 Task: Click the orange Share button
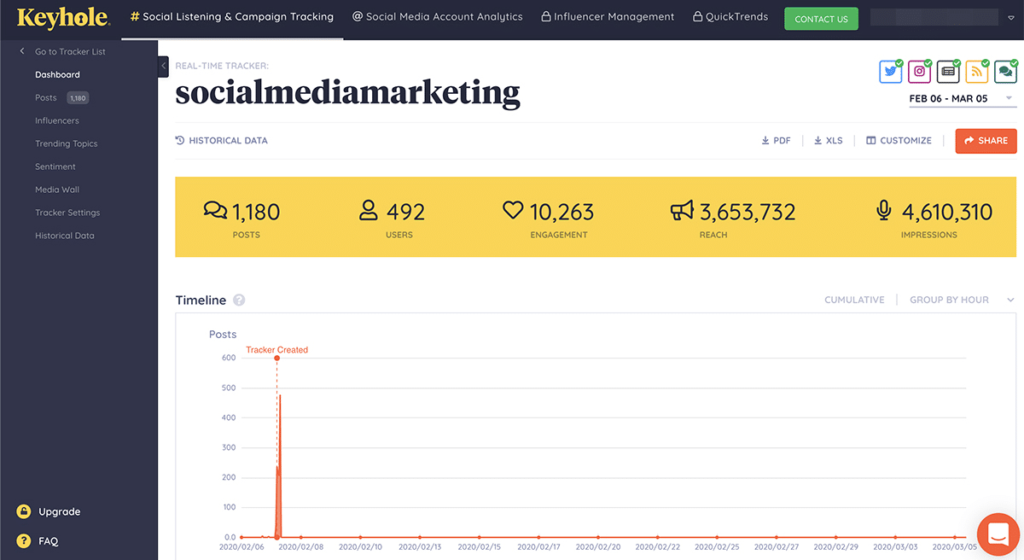point(985,141)
